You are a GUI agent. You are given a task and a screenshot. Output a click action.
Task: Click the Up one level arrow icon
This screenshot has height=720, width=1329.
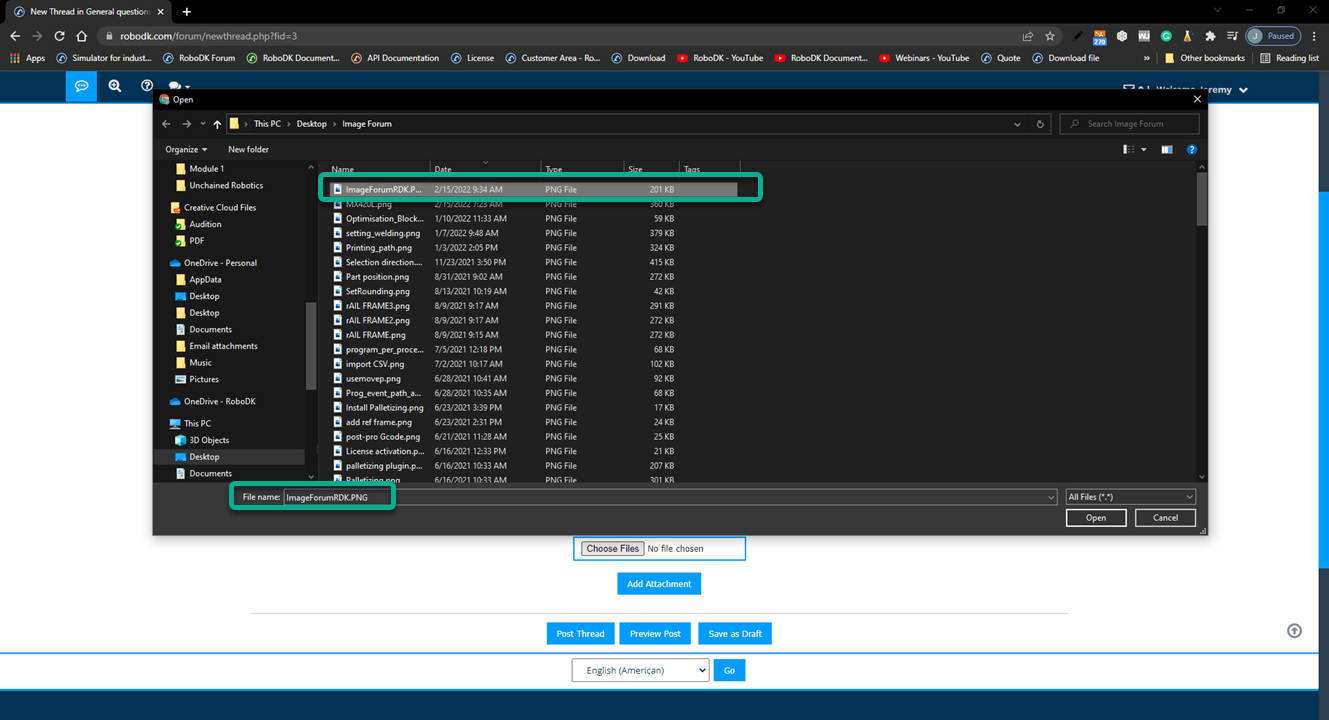[x=217, y=124]
